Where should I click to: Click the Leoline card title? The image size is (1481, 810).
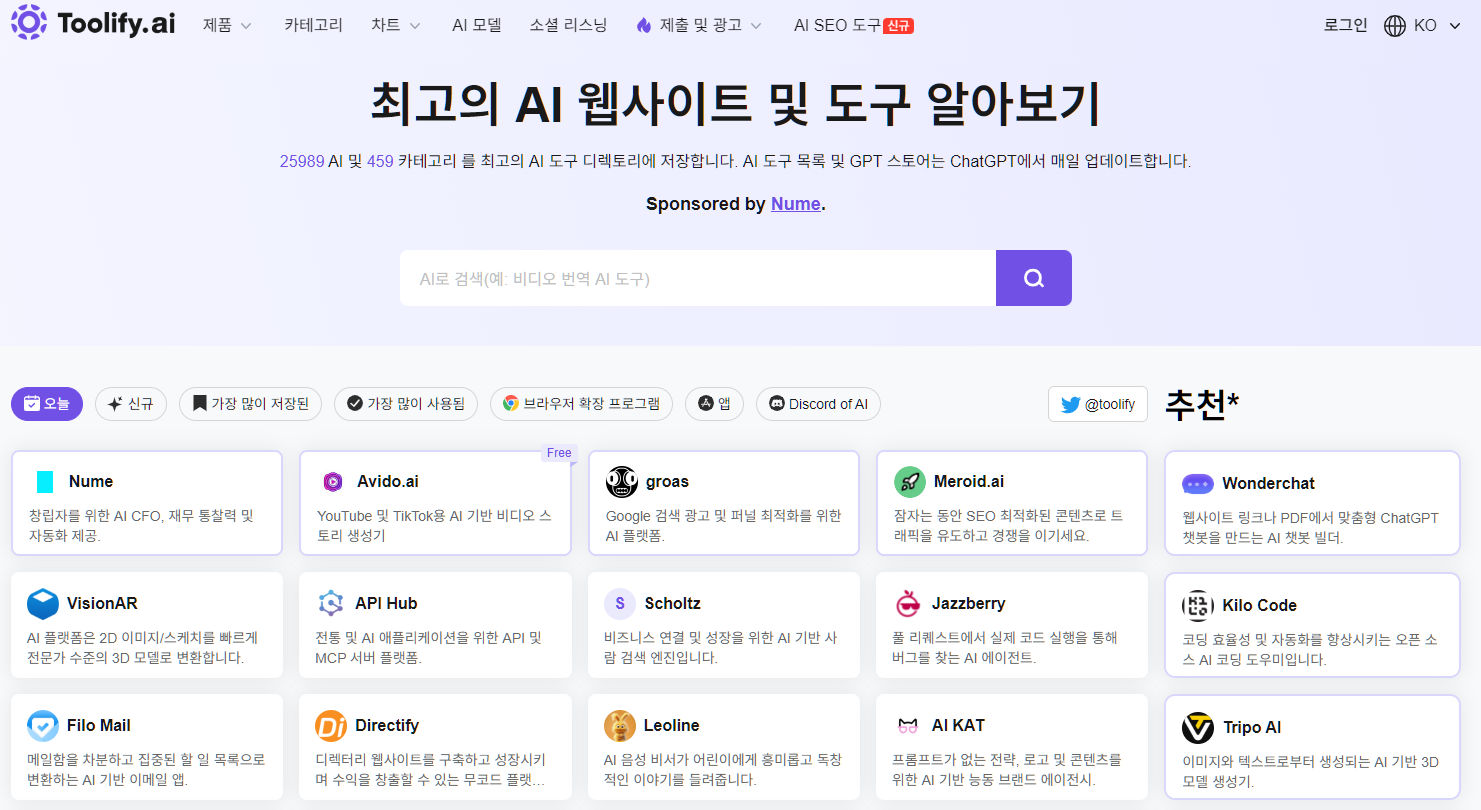pos(672,726)
